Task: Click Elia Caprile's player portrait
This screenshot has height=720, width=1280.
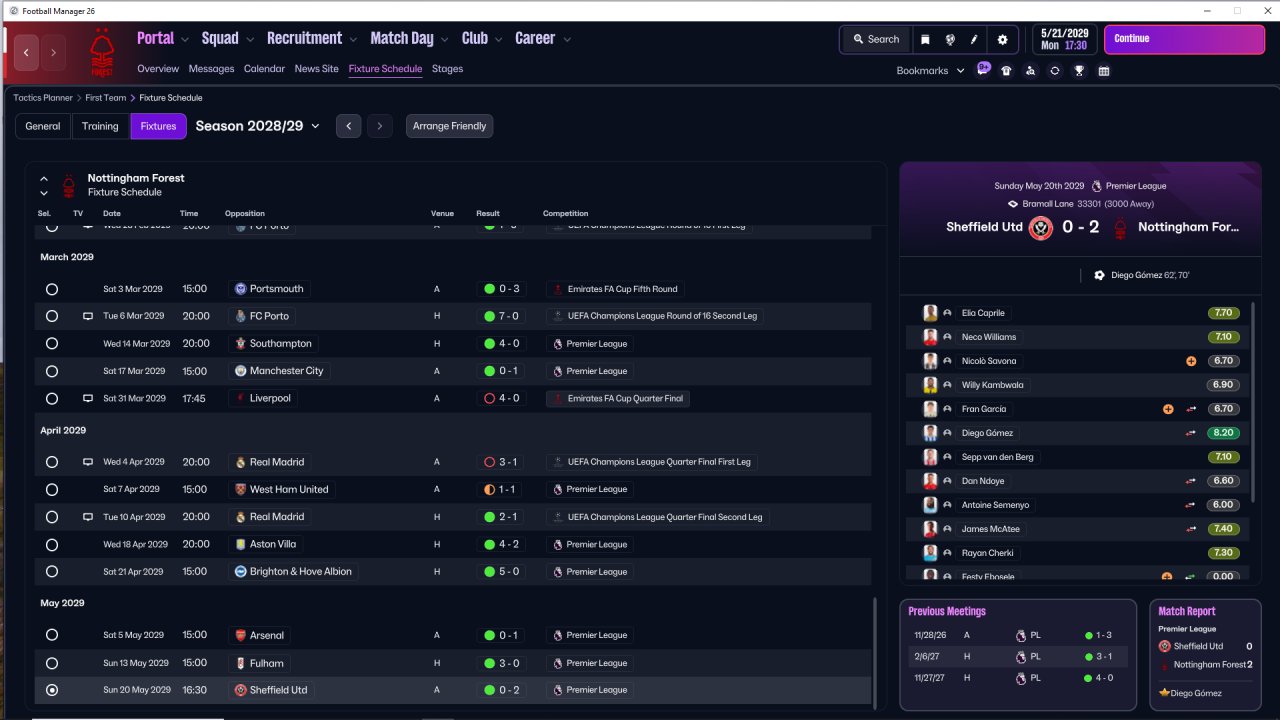Action: 930,313
